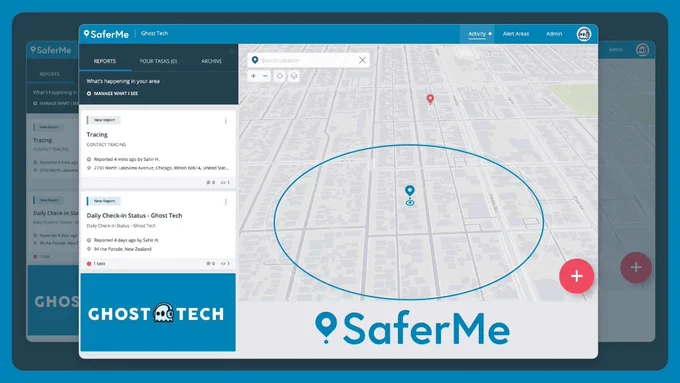The width and height of the screenshot is (680, 383).
Task: Zoom in on the map
Action: 253,76
